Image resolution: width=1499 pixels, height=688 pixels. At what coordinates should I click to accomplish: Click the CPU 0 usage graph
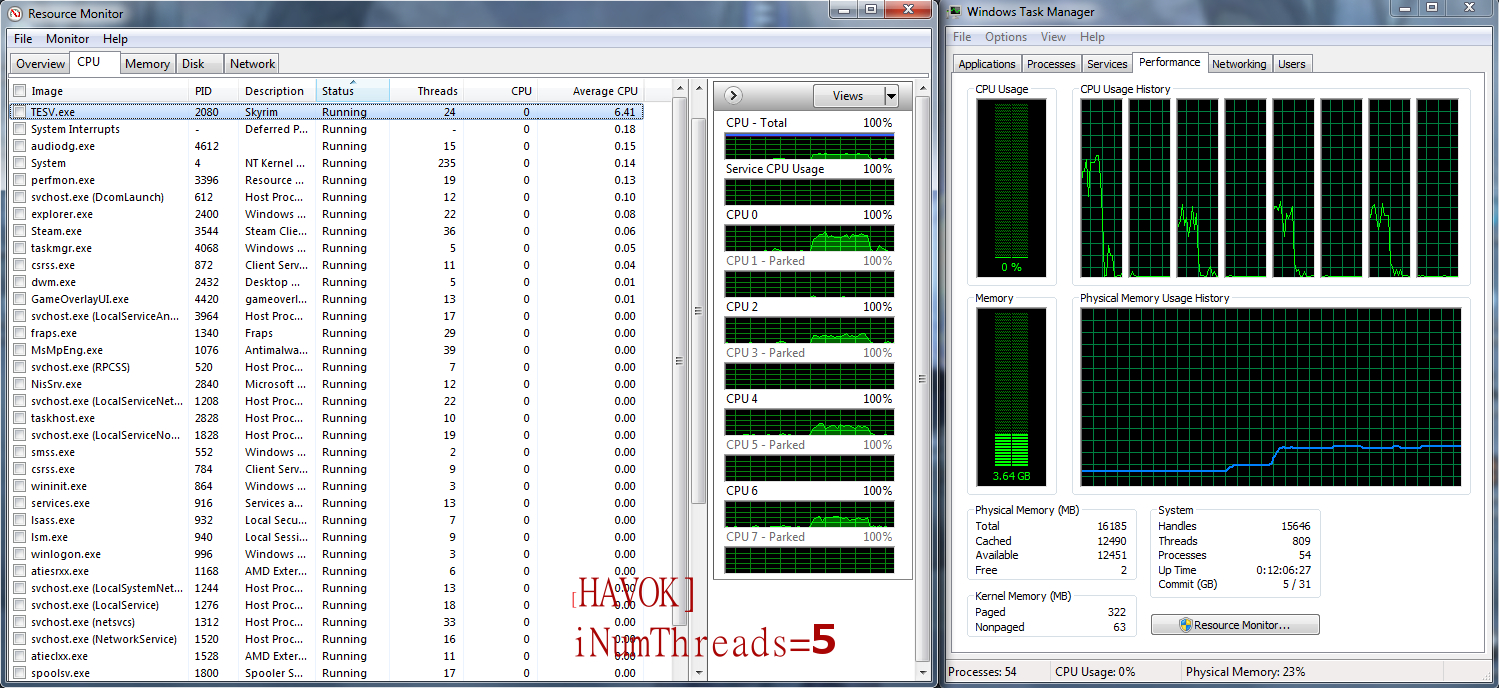tap(809, 238)
